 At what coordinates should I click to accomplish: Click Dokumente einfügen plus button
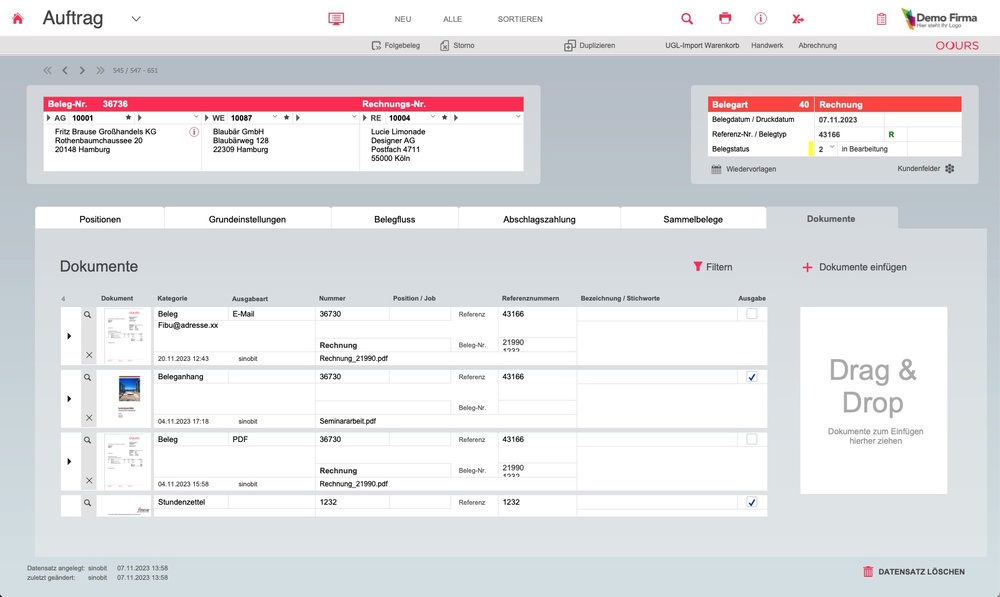point(854,267)
